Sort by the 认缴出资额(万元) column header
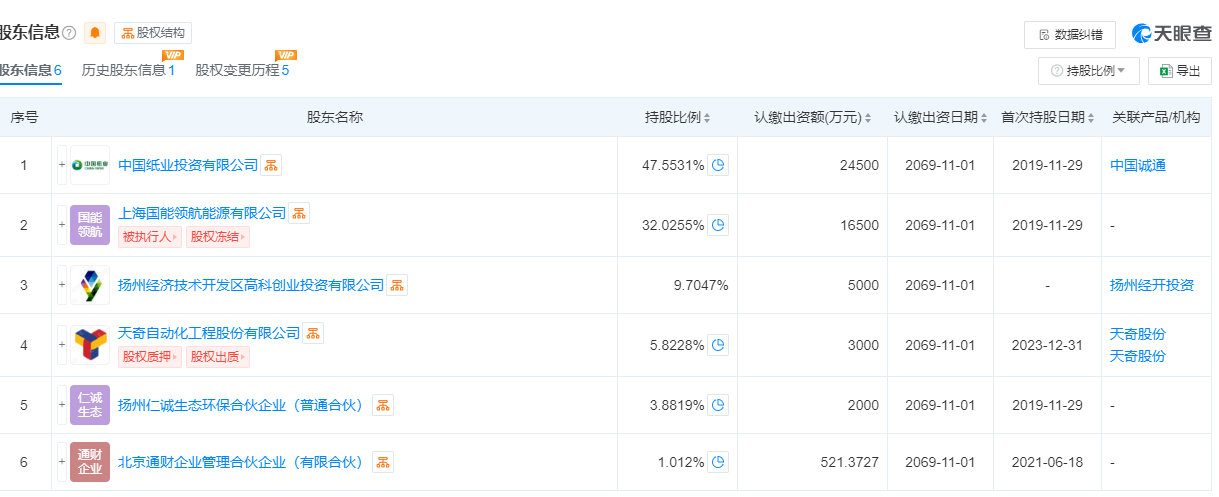1219x497 pixels. click(x=812, y=117)
